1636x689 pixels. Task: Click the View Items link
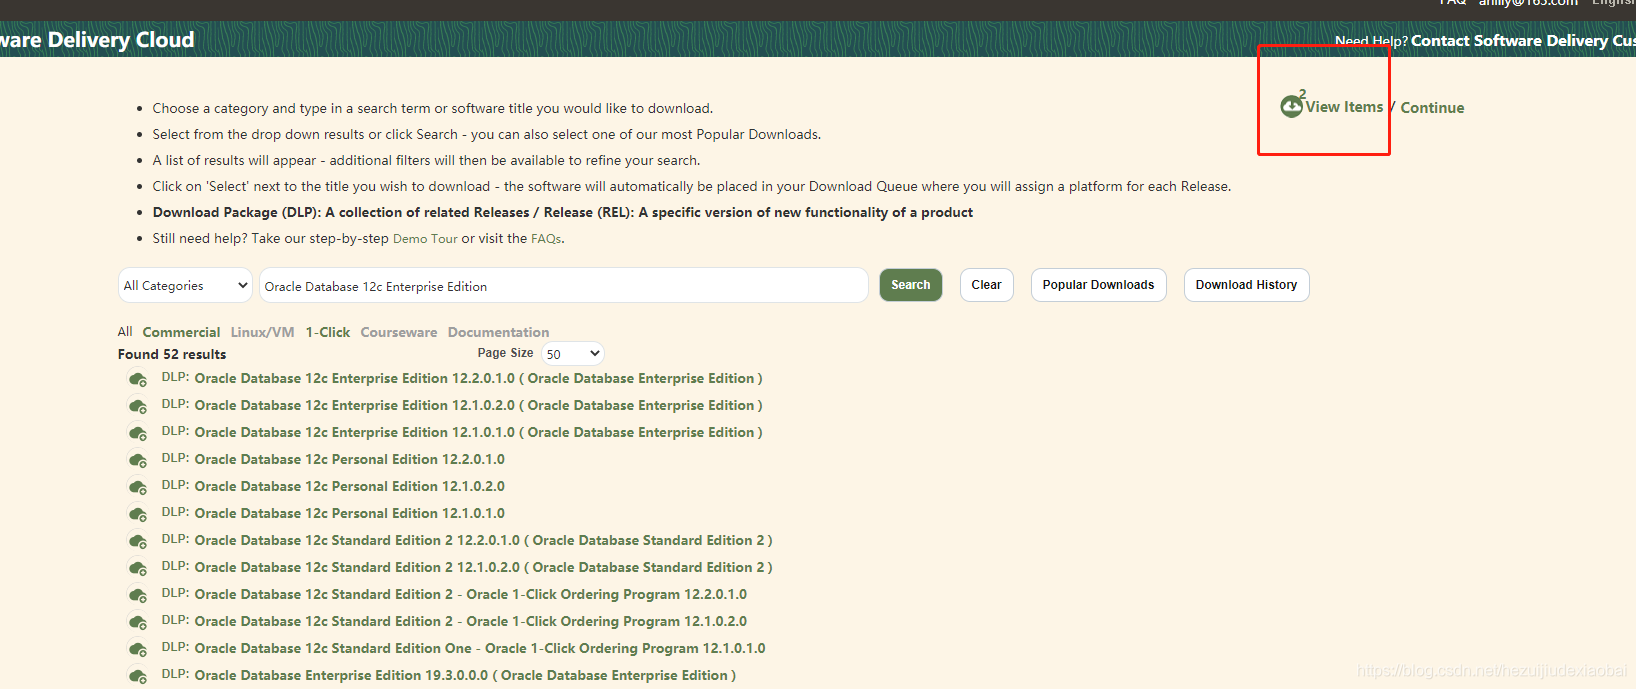(1344, 107)
